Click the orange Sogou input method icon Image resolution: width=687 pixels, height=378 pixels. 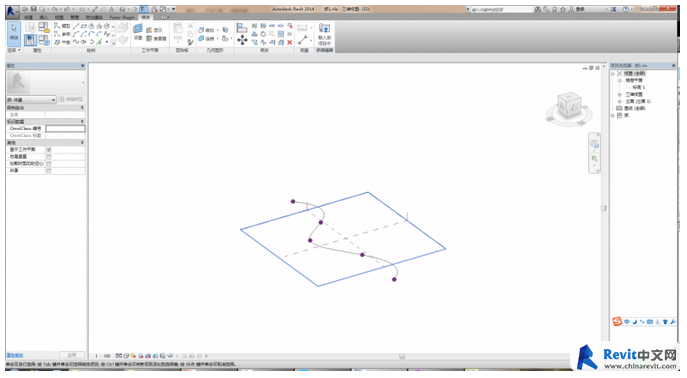(x=616, y=321)
